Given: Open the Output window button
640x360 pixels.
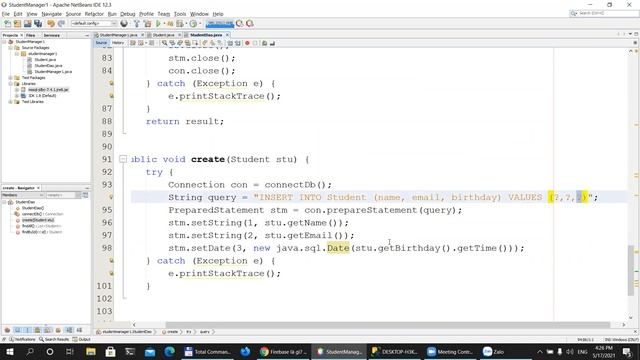Looking at the screenshot, I should click(82, 339).
